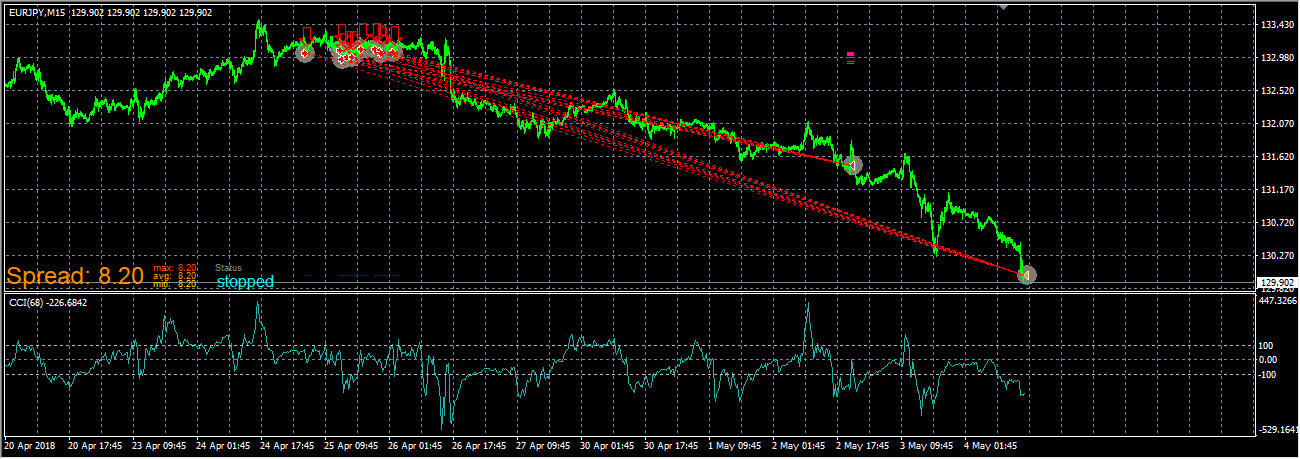Click the min: 8.20 spread value
Image resolution: width=1300 pixels, height=459 pixels.
(175, 284)
